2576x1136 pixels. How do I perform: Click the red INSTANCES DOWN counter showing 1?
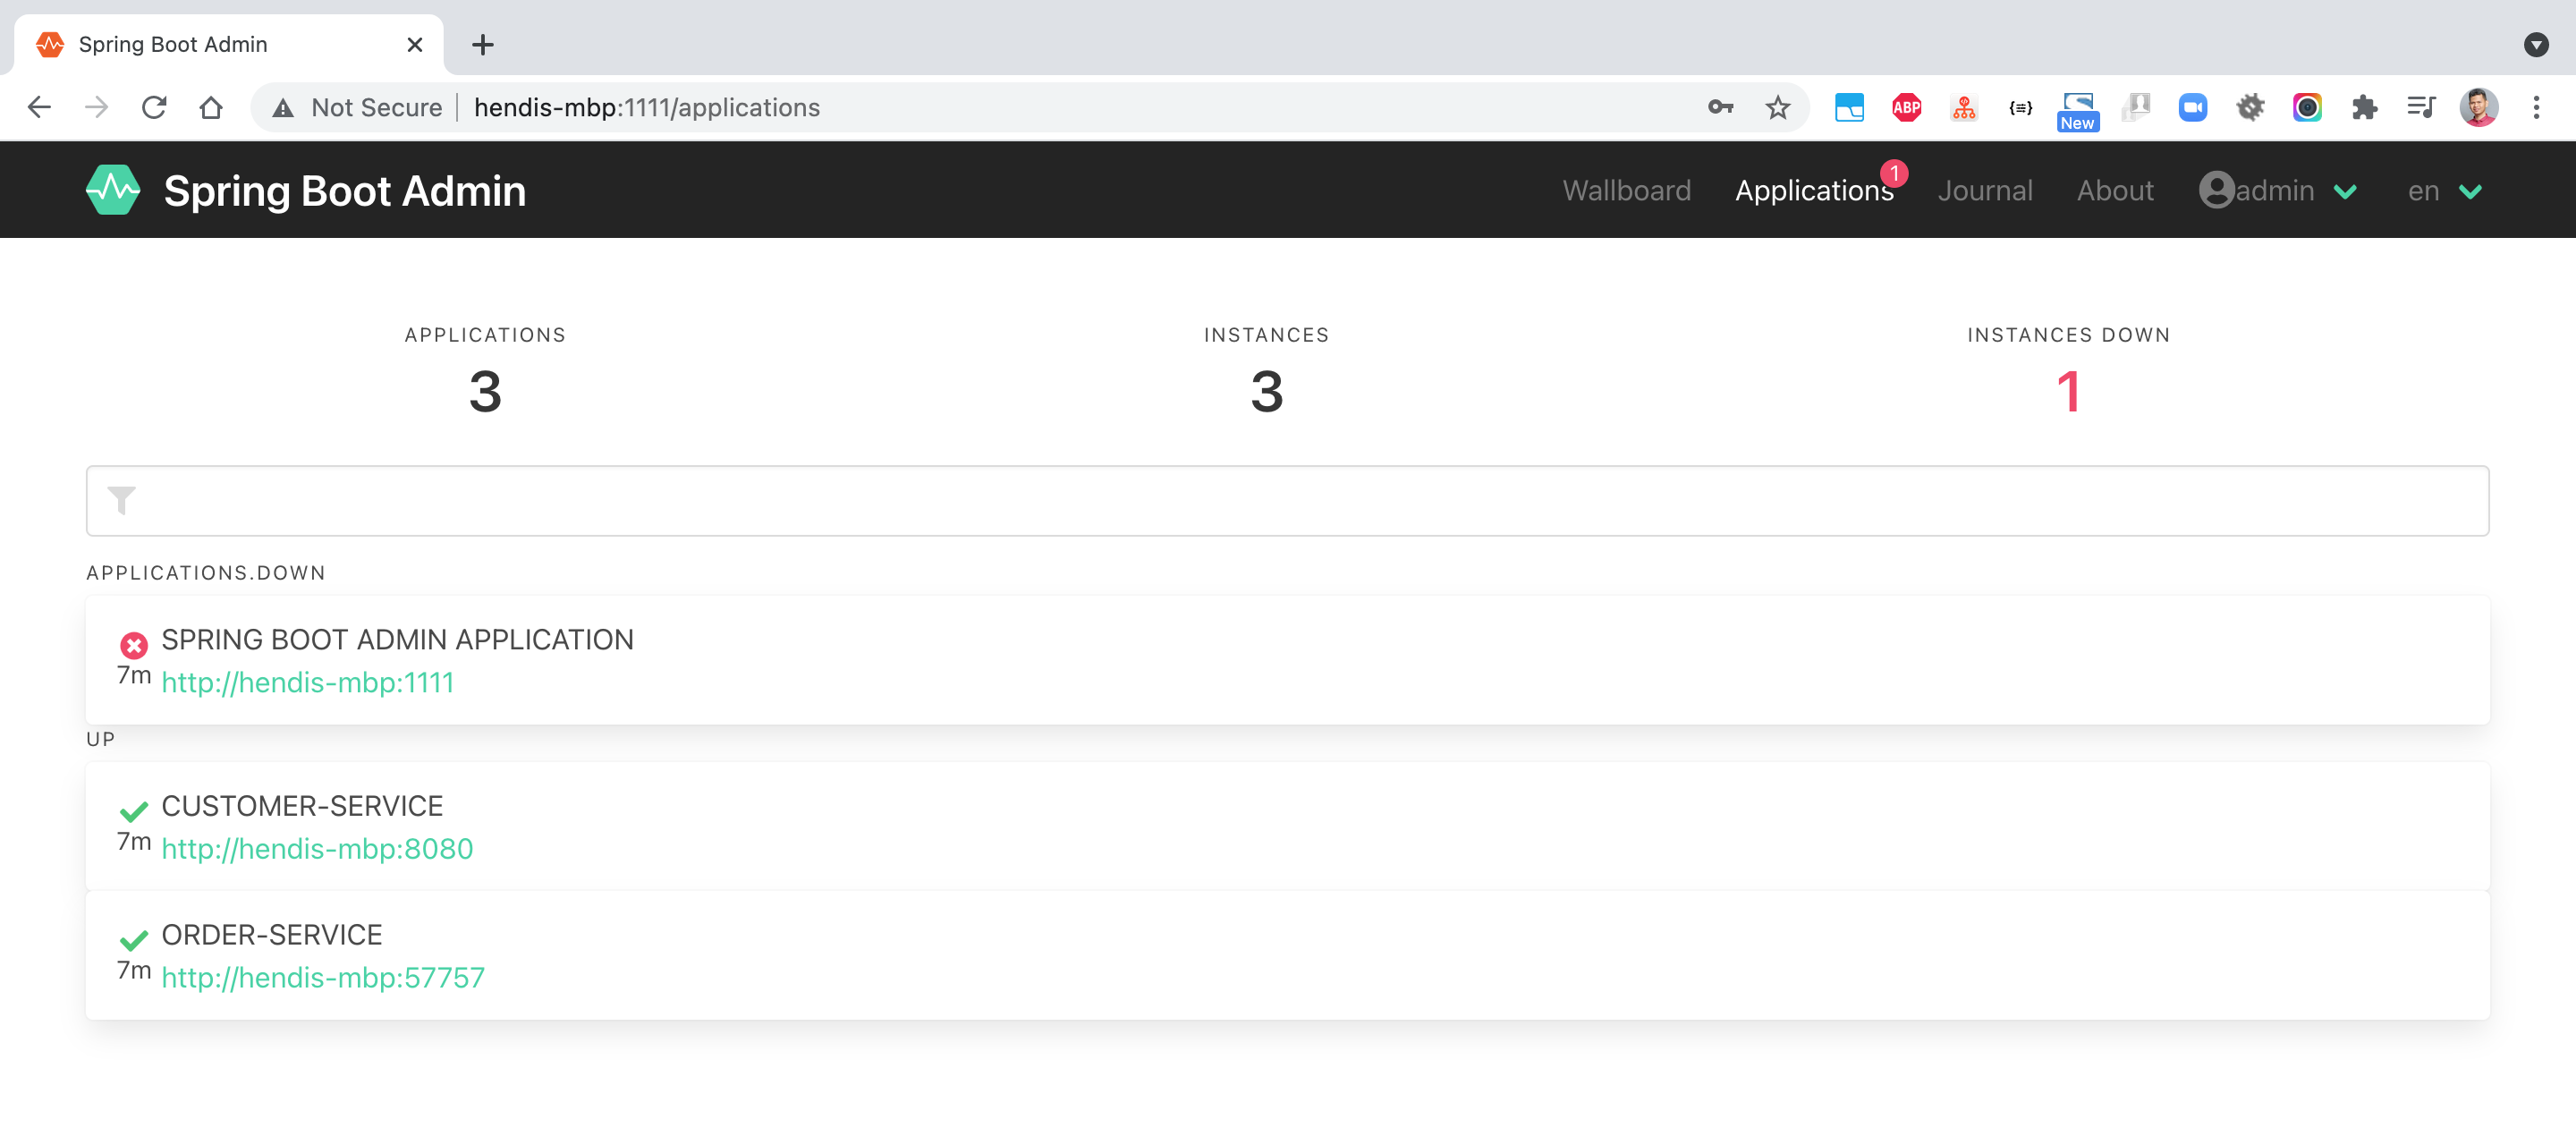coord(2067,391)
